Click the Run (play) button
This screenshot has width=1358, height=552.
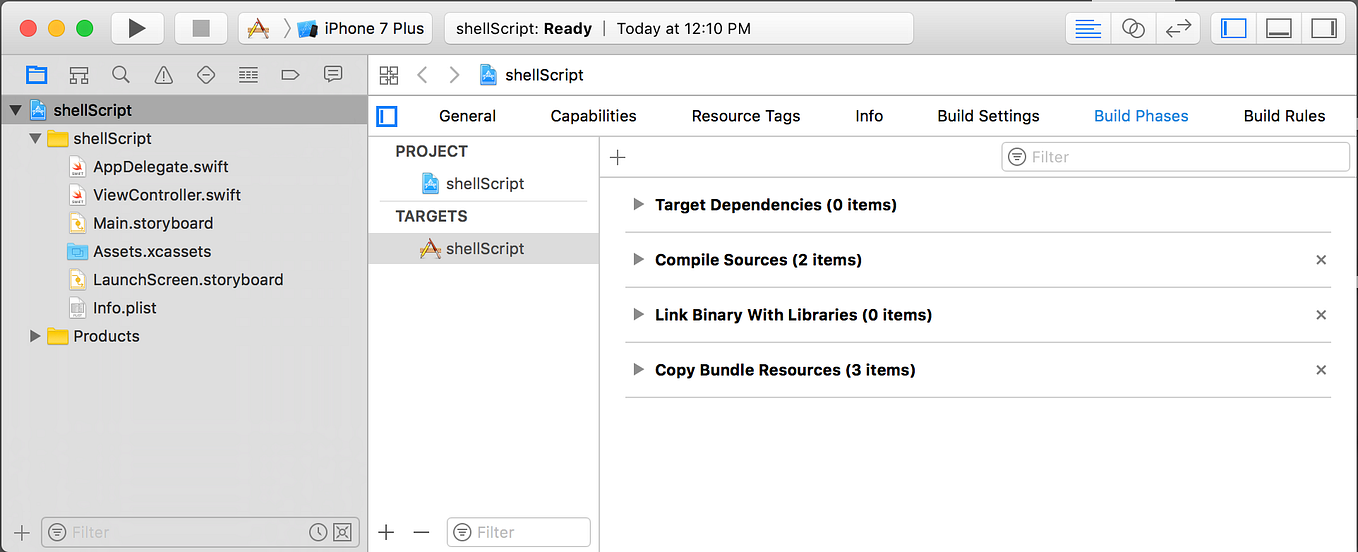(137, 28)
